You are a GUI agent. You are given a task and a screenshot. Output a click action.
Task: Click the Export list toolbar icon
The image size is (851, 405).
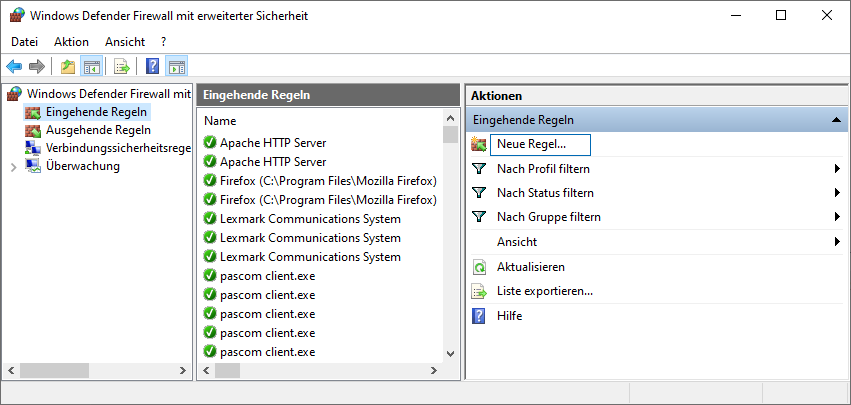(122, 67)
